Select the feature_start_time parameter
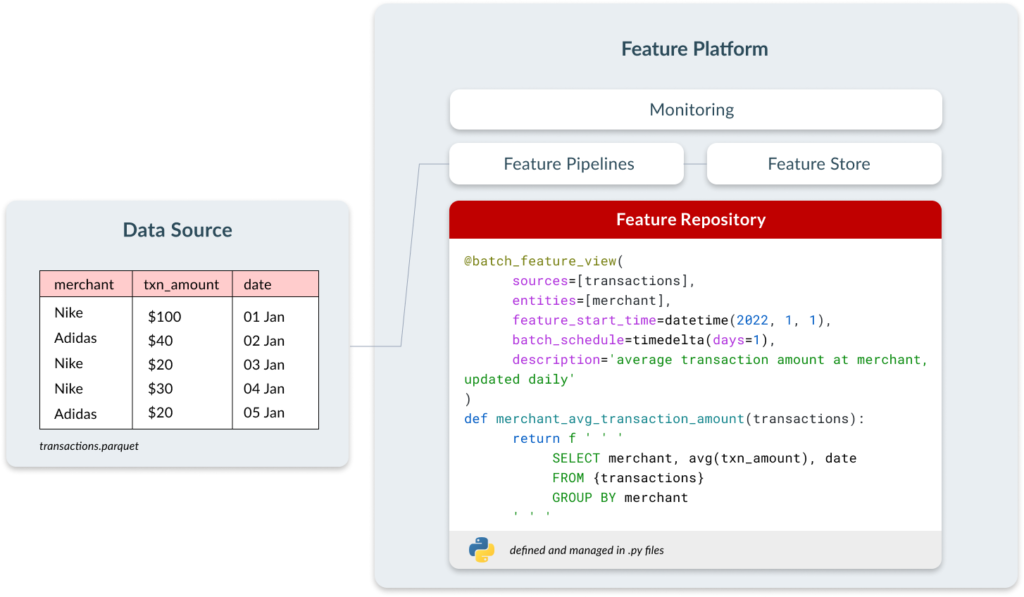The width and height of the screenshot is (1024, 597). (584, 320)
